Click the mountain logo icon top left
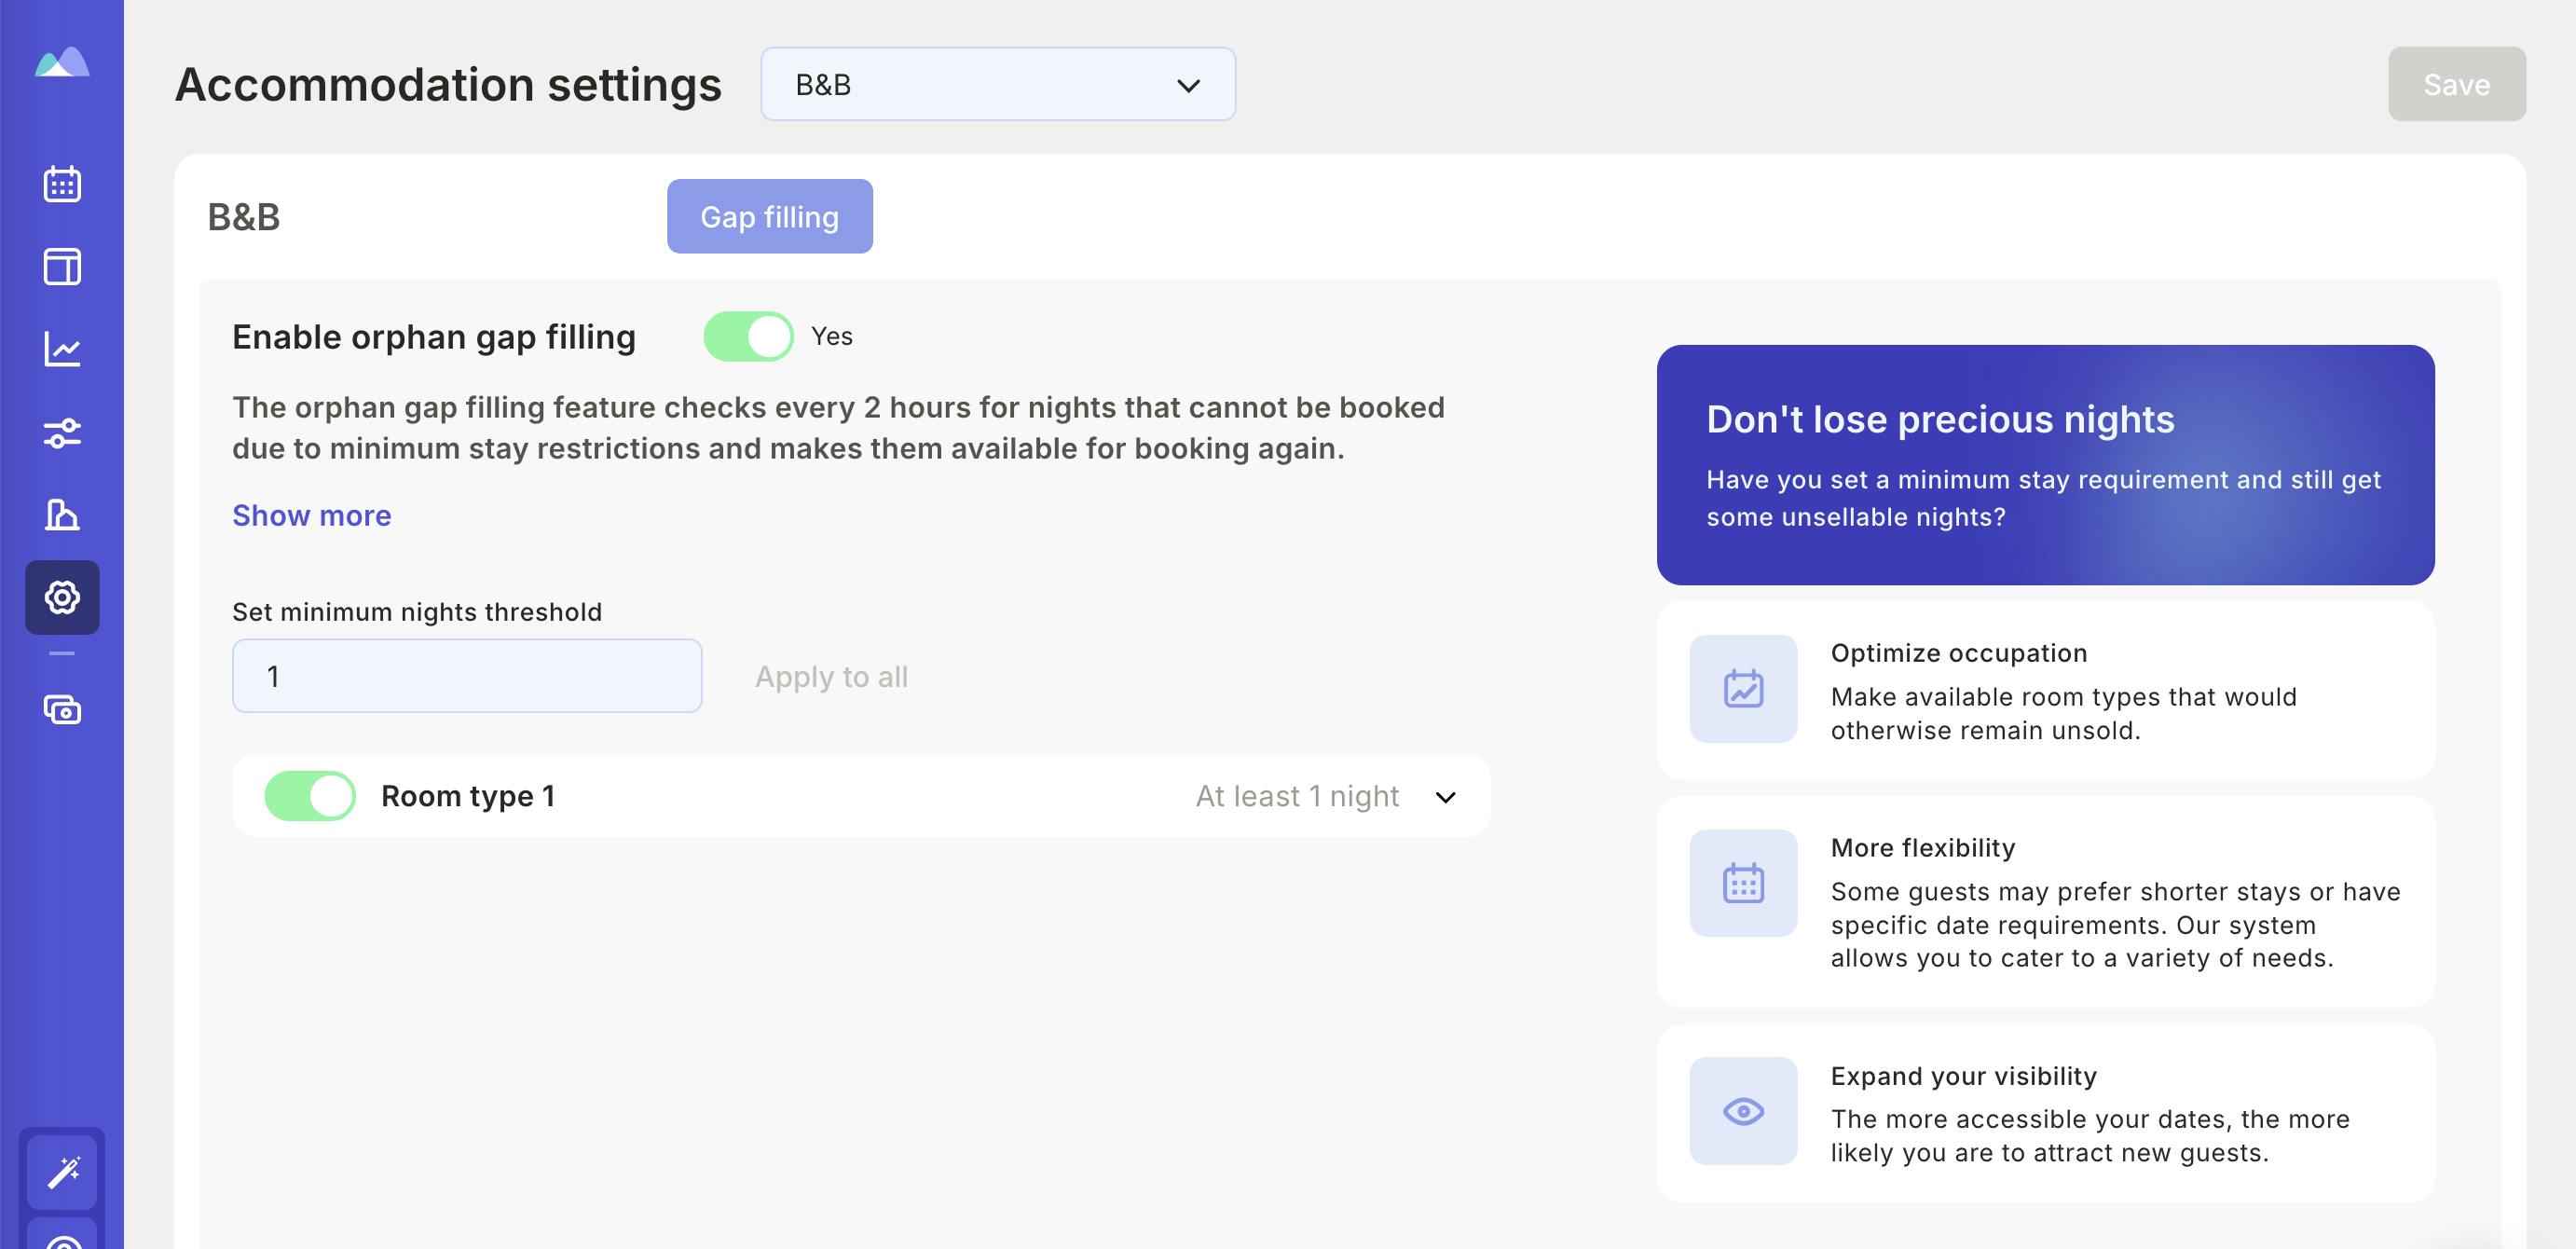The height and width of the screenshot is (1249, 2576). coord(62,62)
